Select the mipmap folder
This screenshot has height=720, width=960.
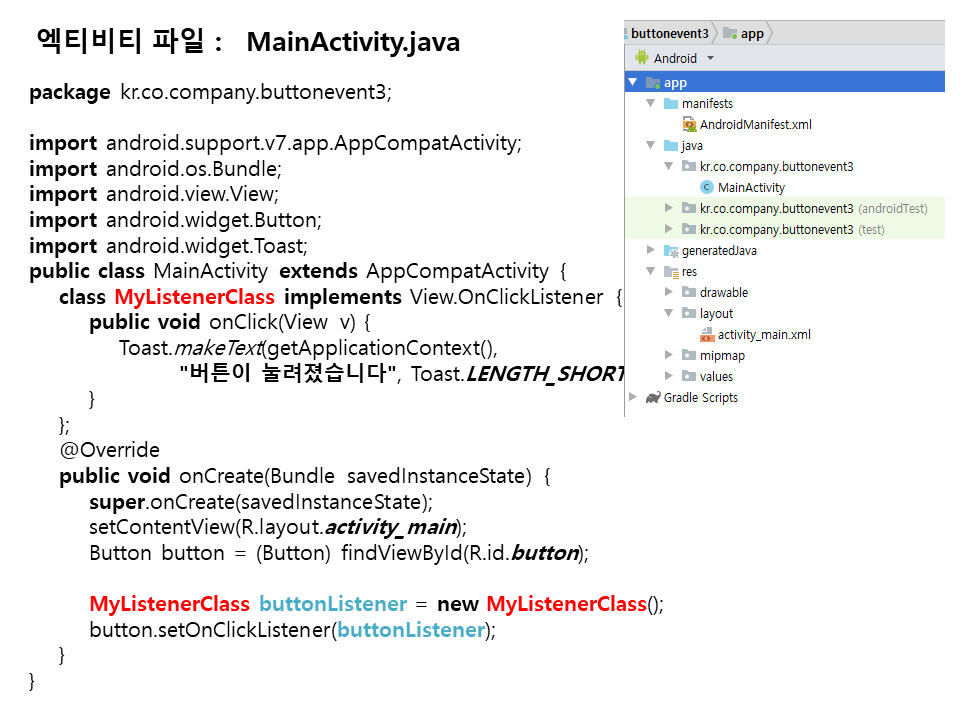pos(721,356)
